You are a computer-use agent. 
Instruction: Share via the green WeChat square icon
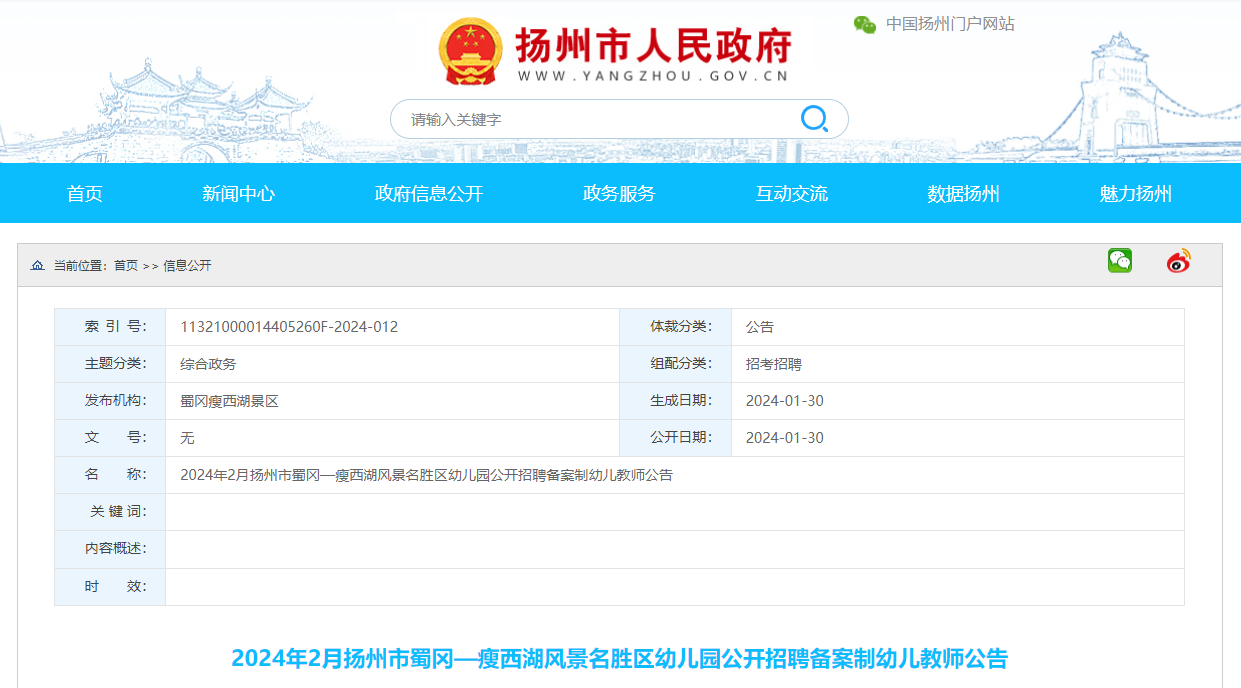(1119, 261)
